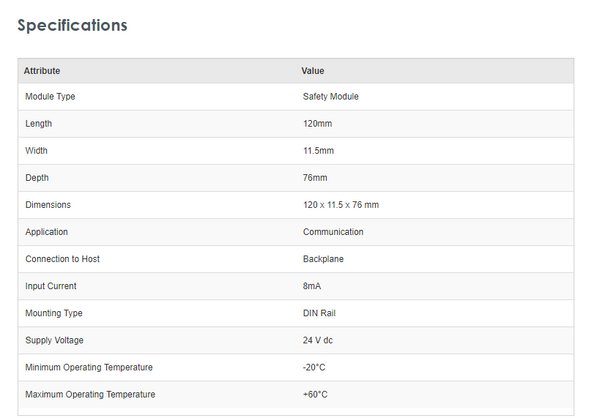Click the 24 V dc supply voltage value
Screen dimensions: 600x418
coord(318,340)
